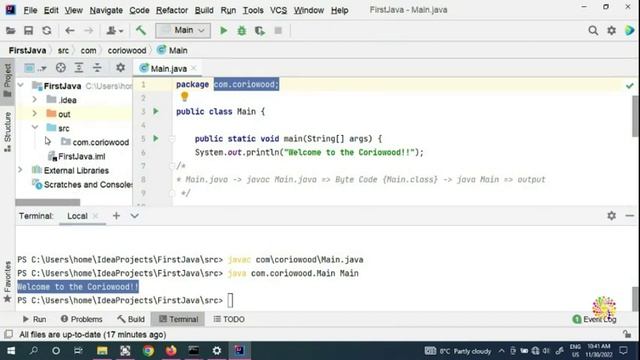
Task: Reload all files from disk
Action: 47,31
